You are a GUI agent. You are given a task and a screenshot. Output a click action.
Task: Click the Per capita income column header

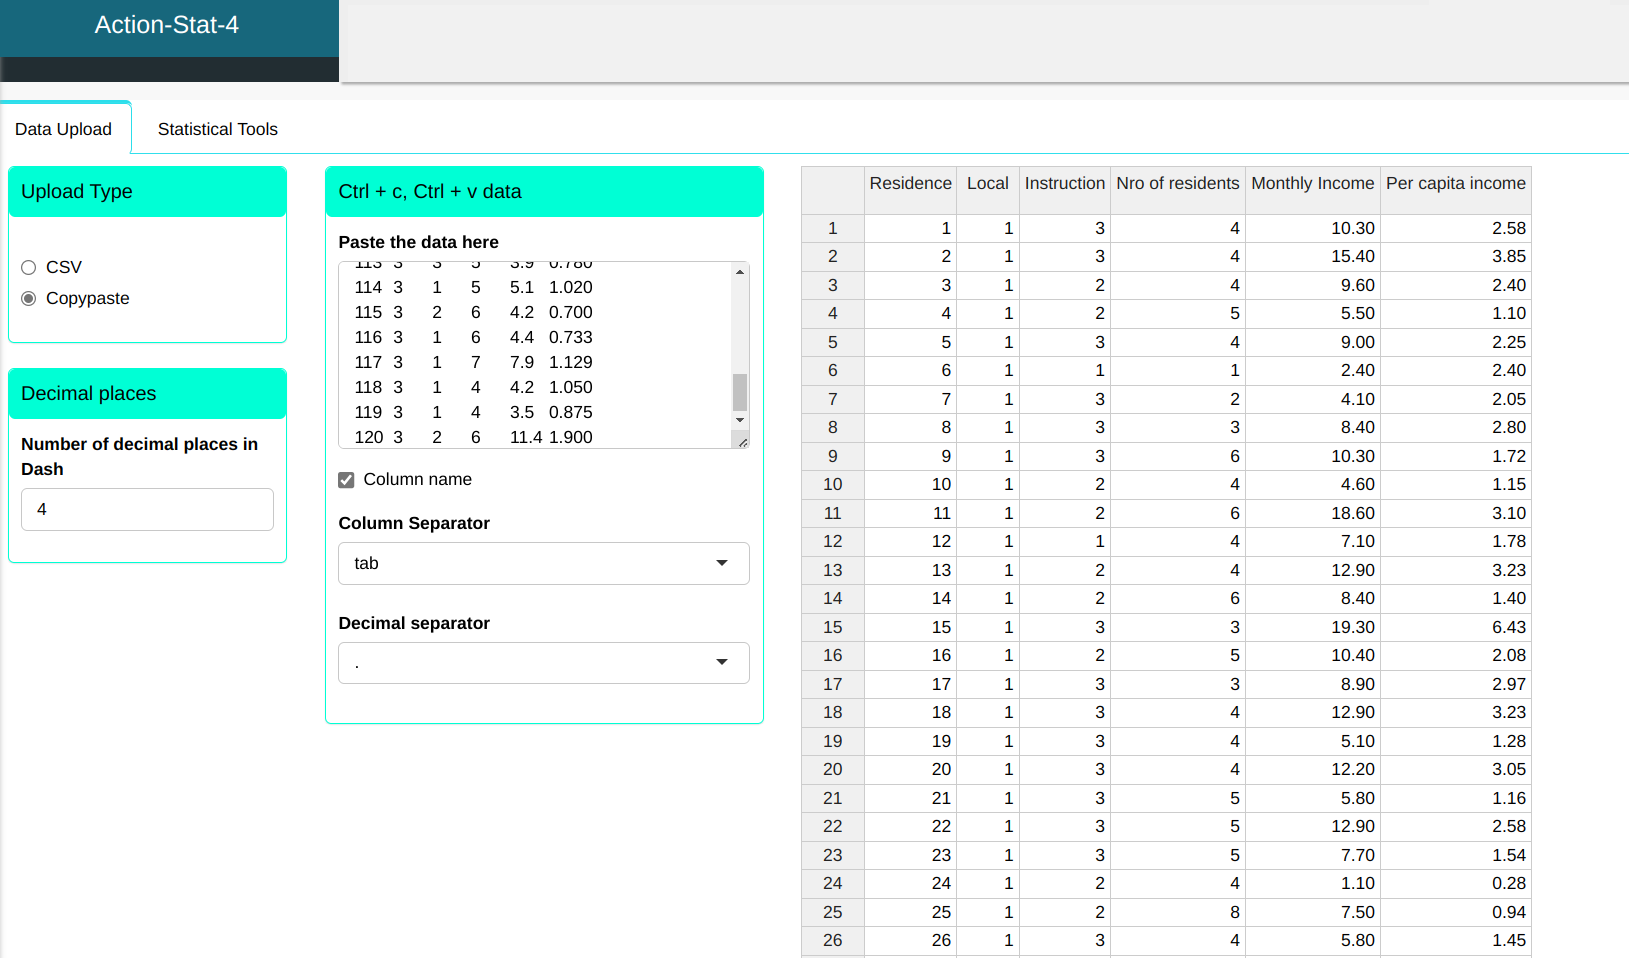(1455, 183)
